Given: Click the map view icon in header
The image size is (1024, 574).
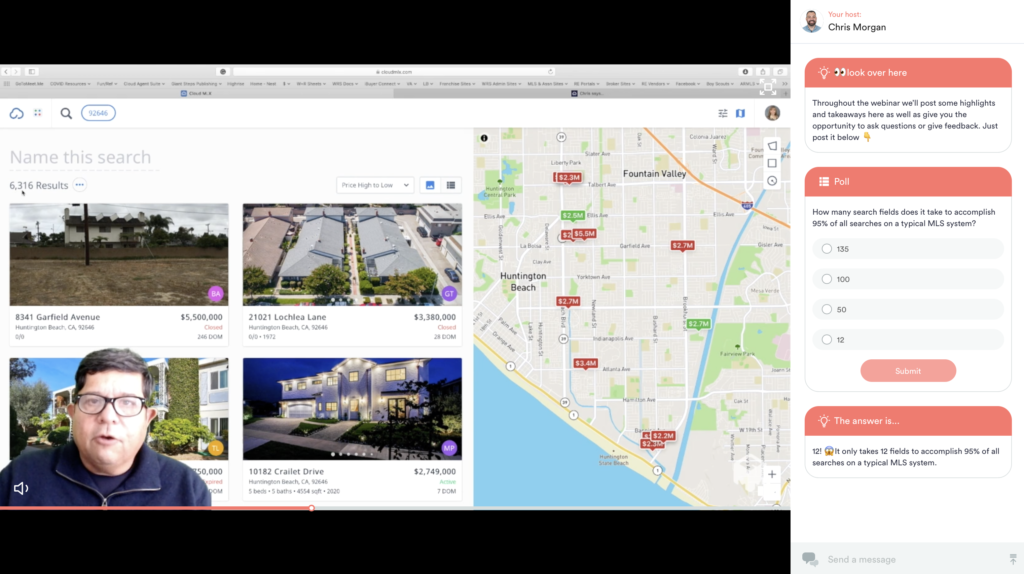Looking at the screenshot, I should point(740,113).
